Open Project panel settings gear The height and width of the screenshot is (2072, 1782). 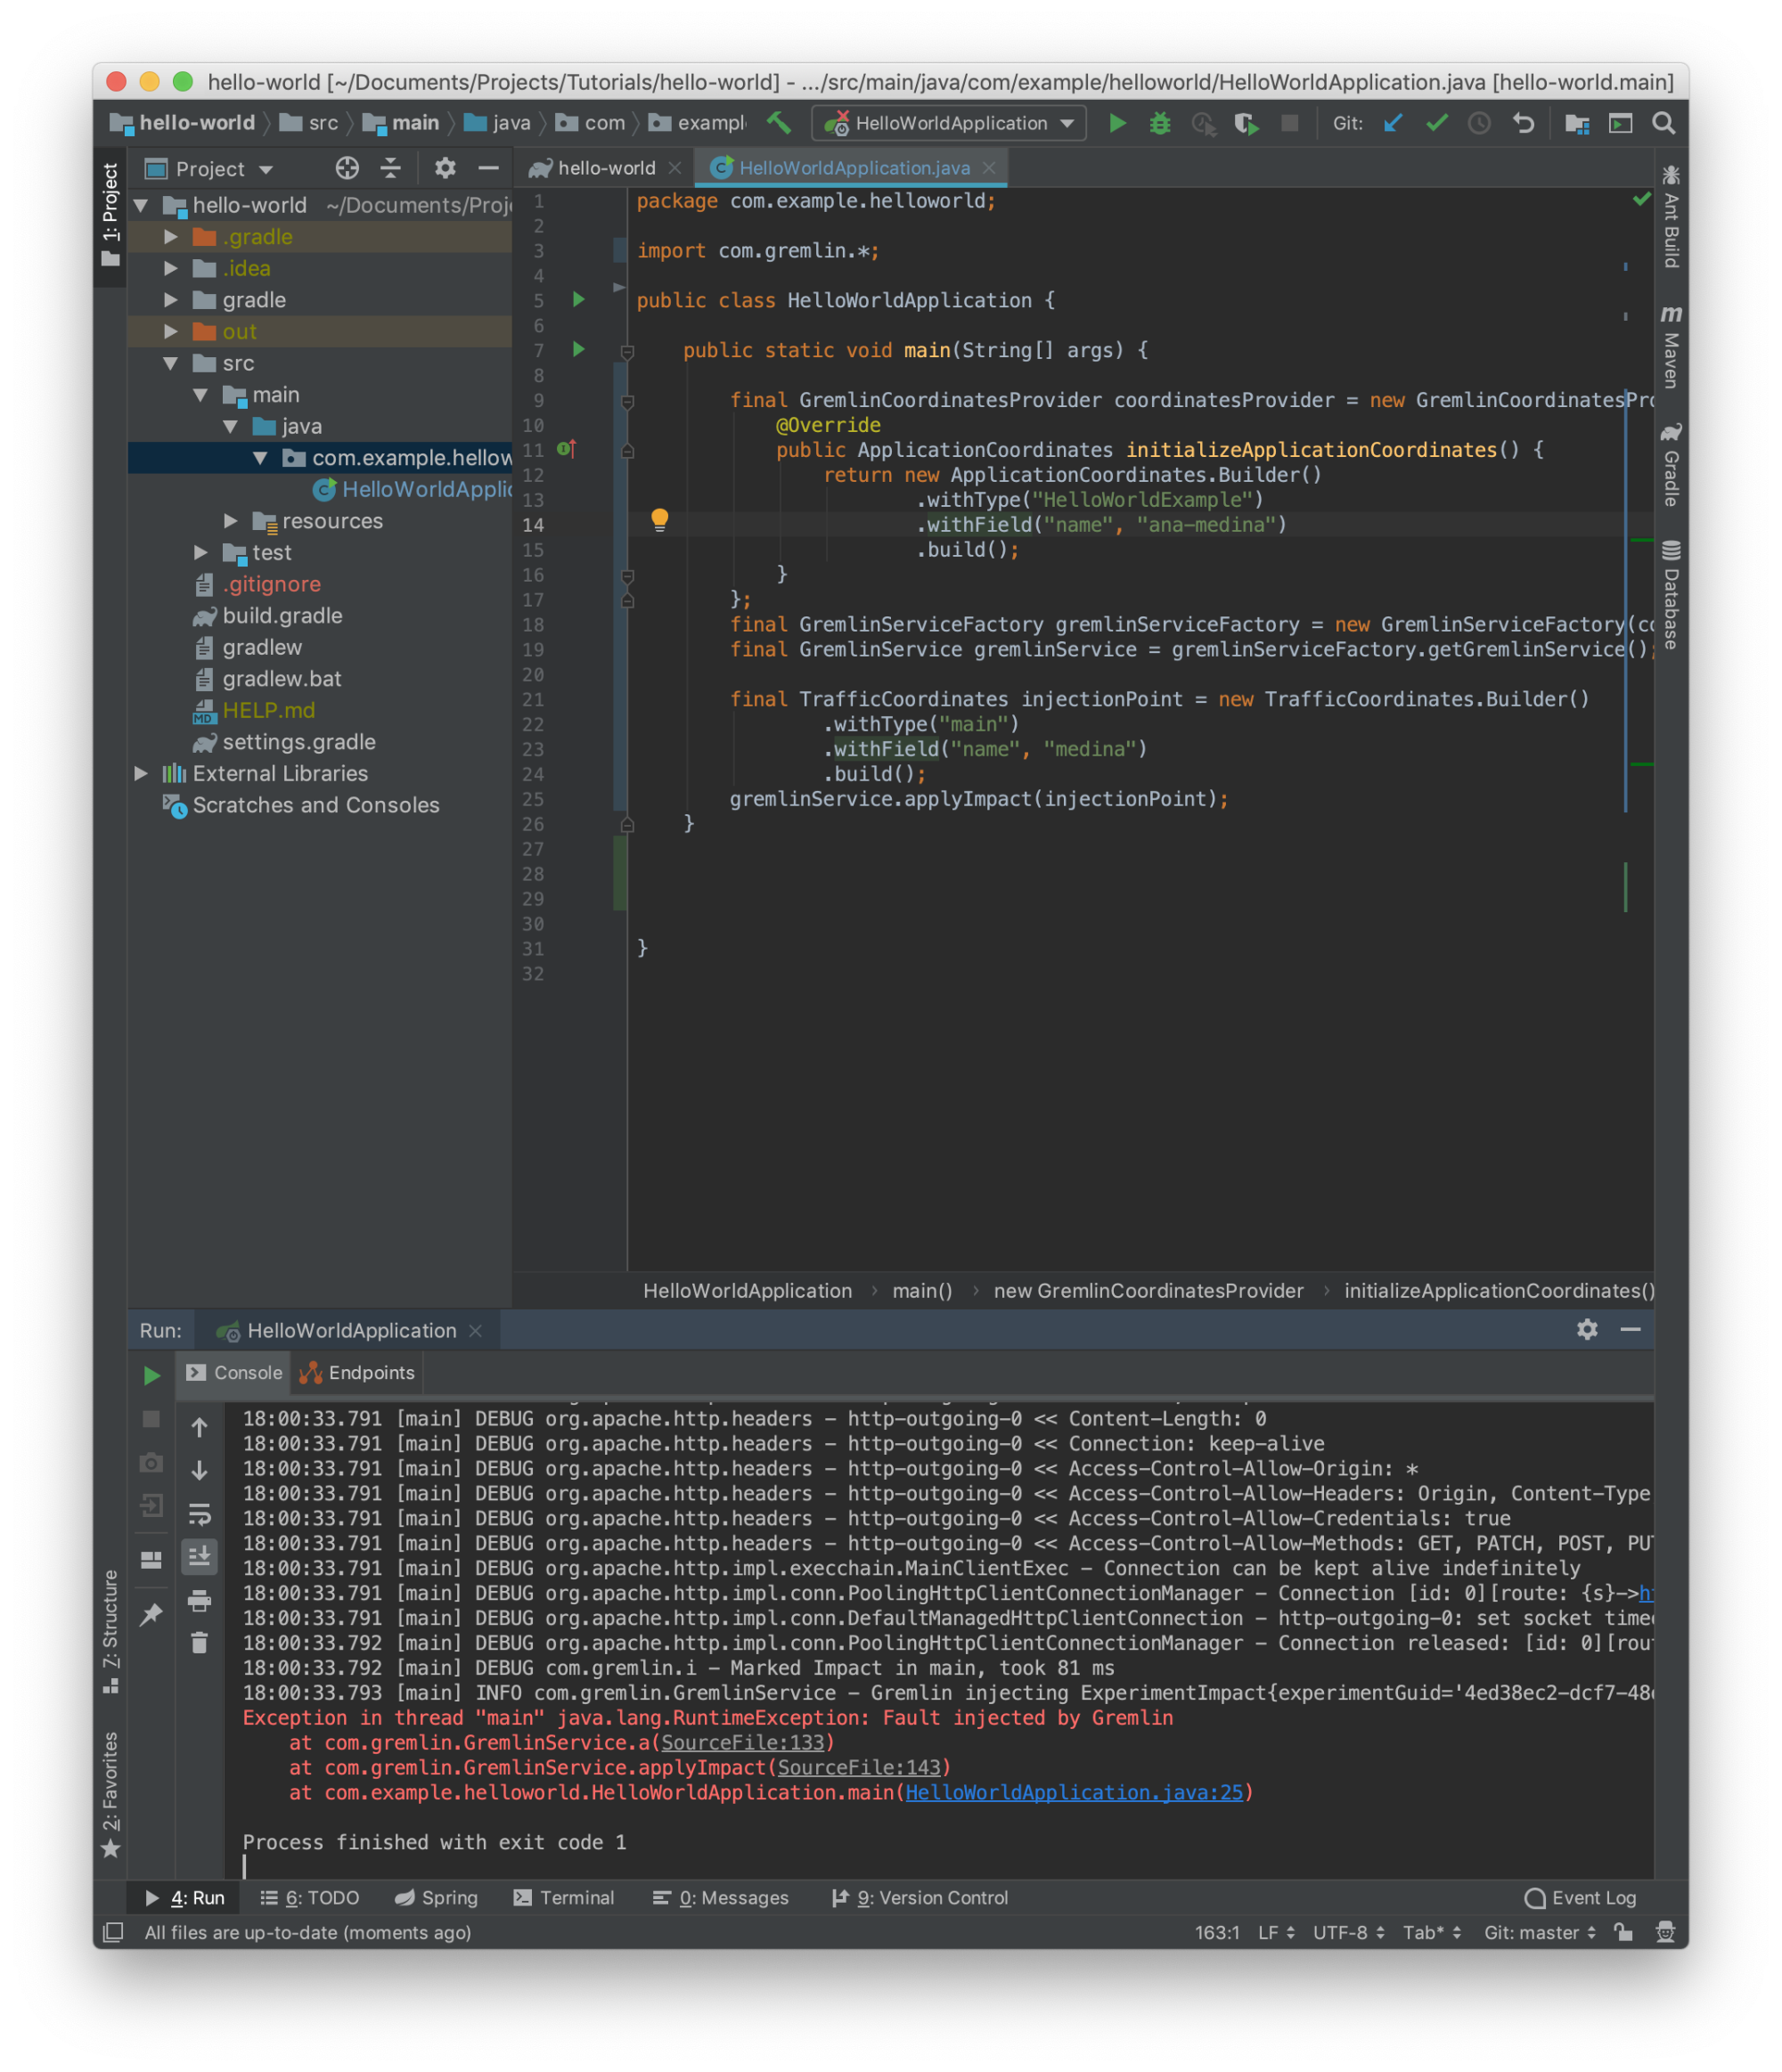[x=445, y=168]
